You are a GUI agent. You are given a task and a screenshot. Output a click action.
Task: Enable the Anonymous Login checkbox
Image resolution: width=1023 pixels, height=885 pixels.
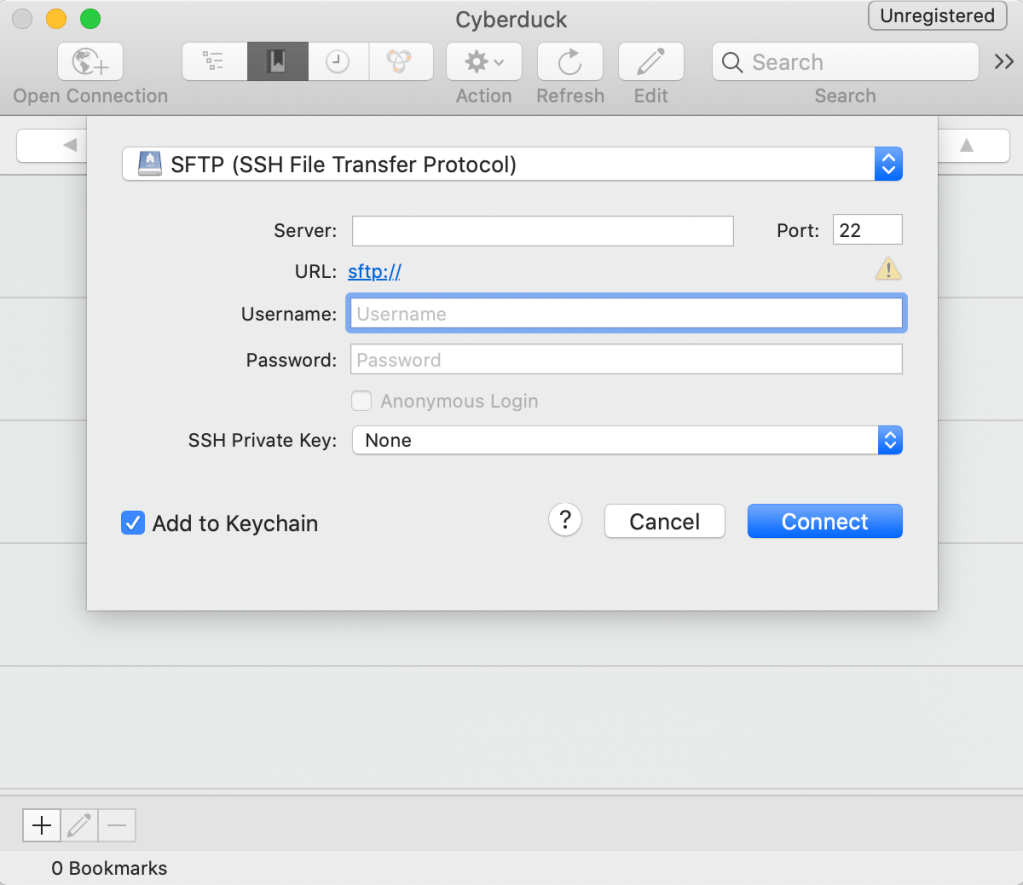click(361, 401)
